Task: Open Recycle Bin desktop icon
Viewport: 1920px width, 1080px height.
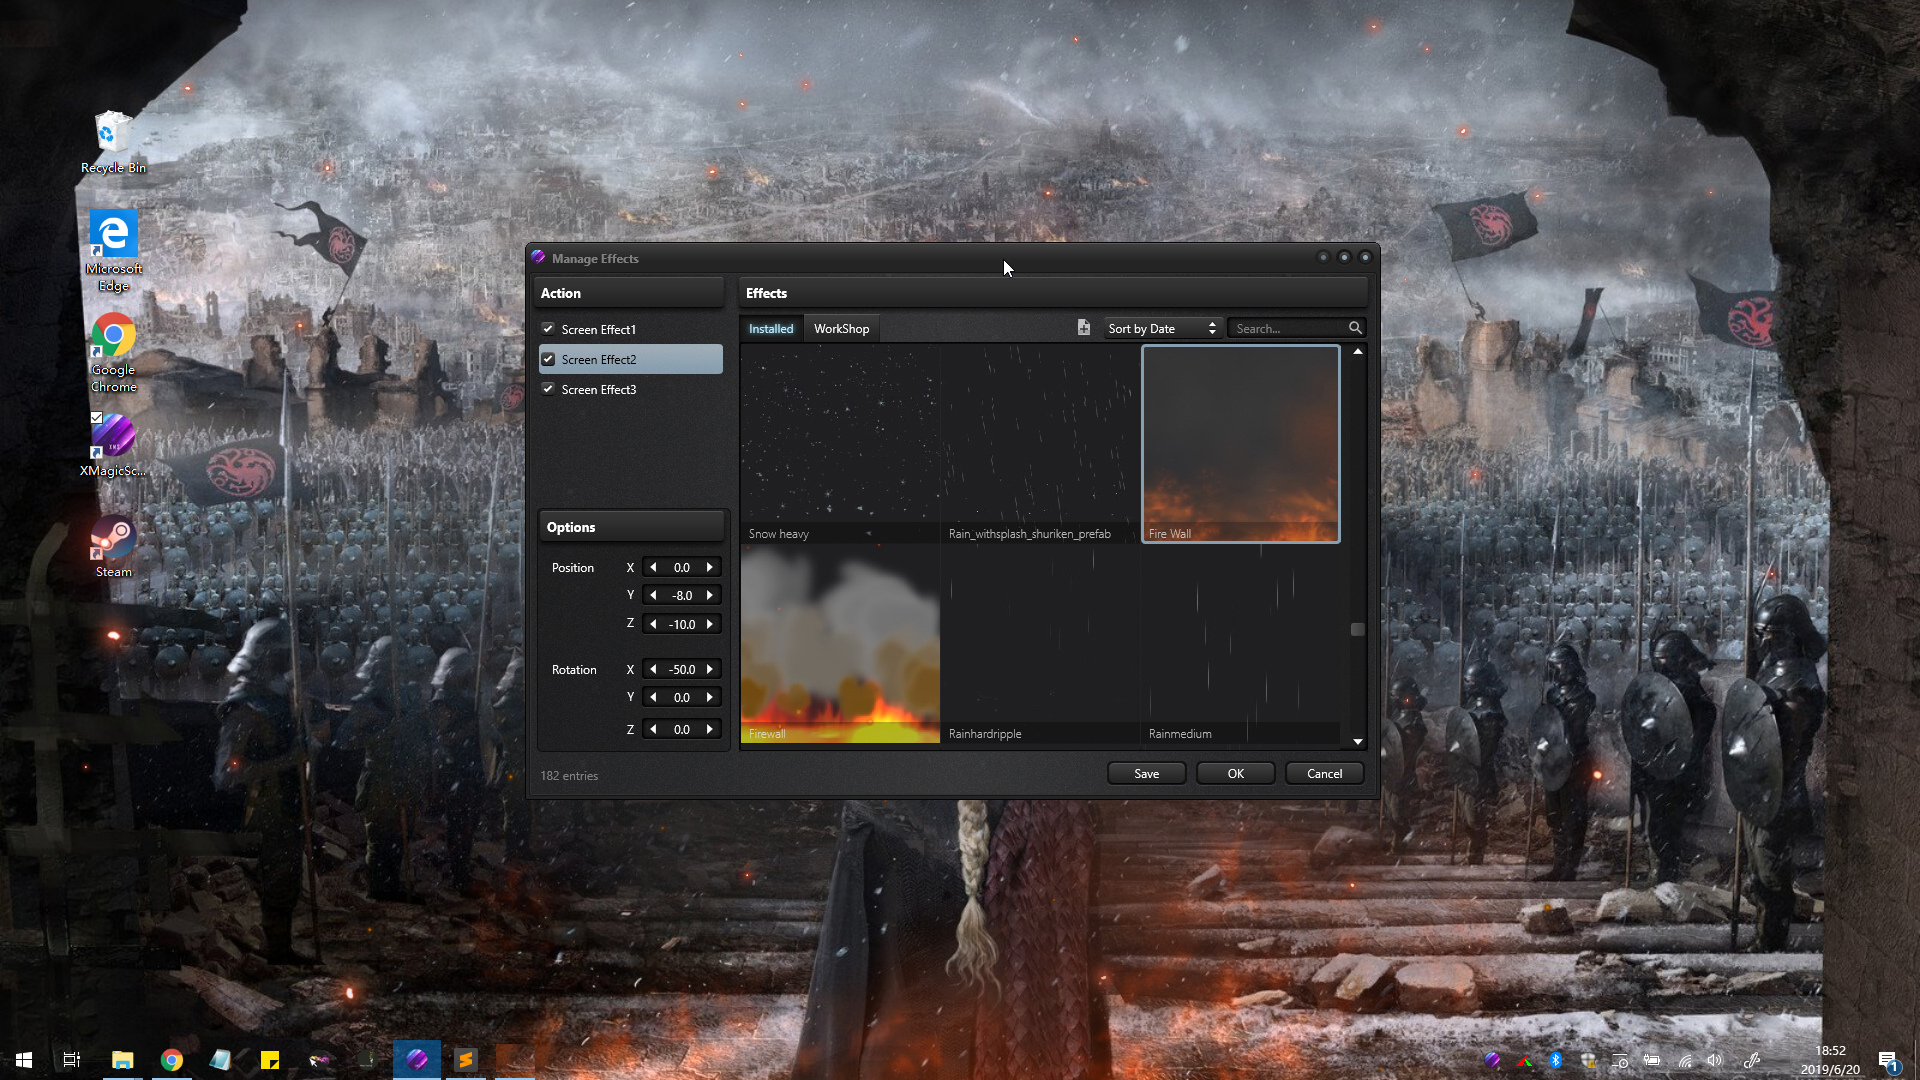Action: [x=113, y=142]
